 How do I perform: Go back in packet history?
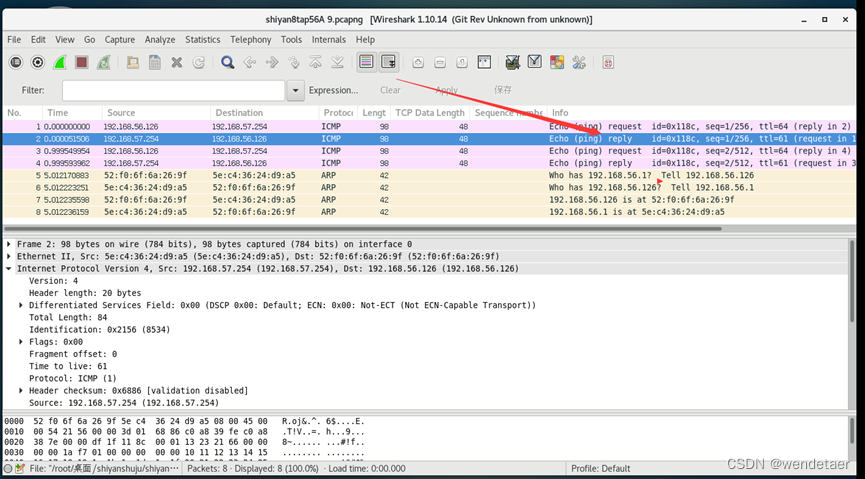(x=250, y=62)
